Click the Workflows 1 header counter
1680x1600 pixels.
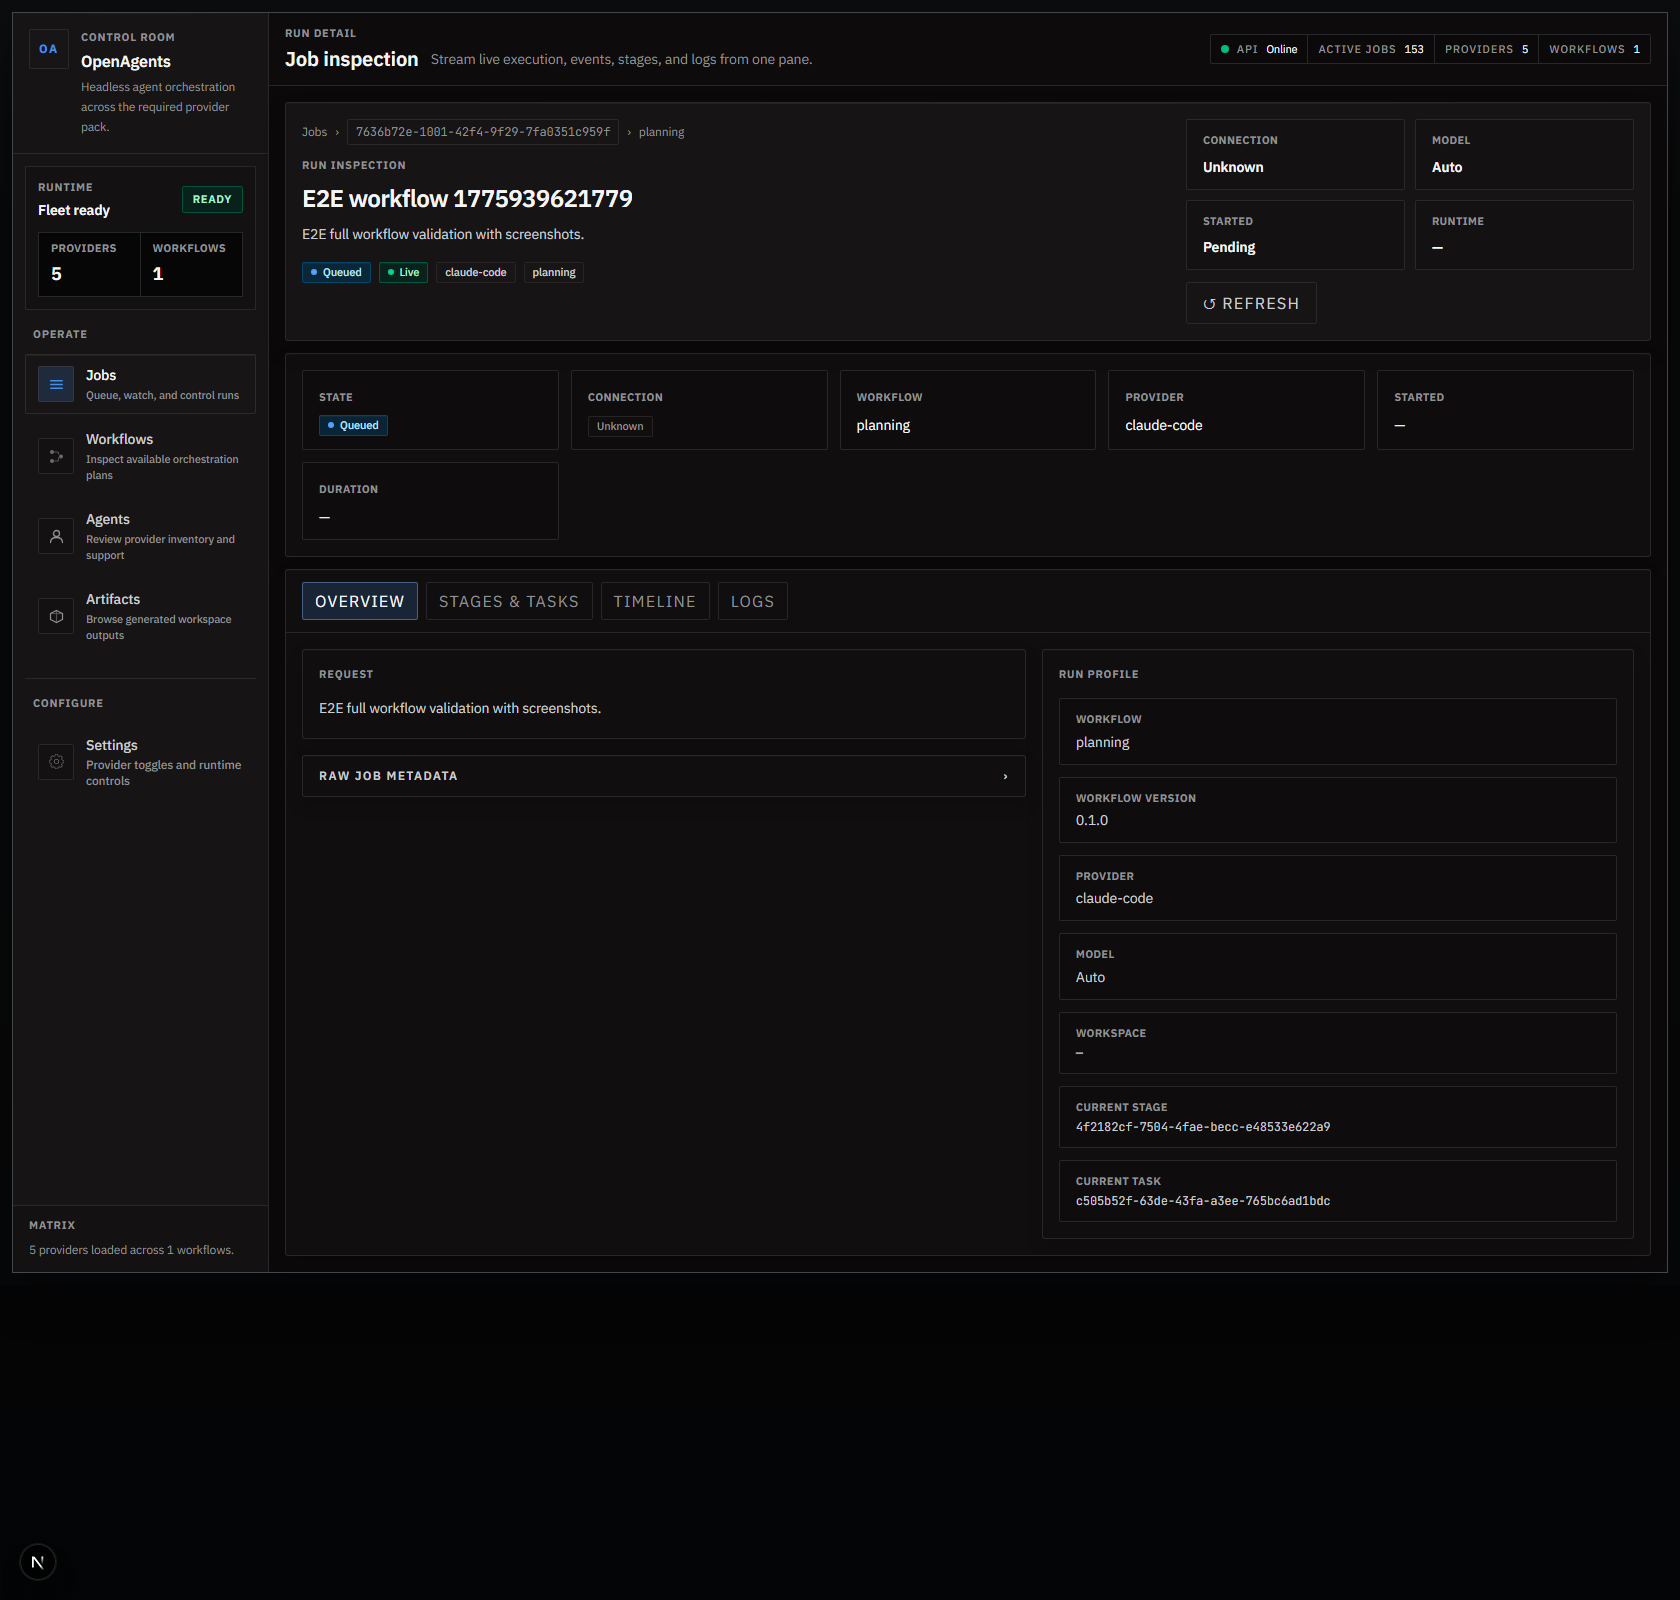(x=1595, y=49)
